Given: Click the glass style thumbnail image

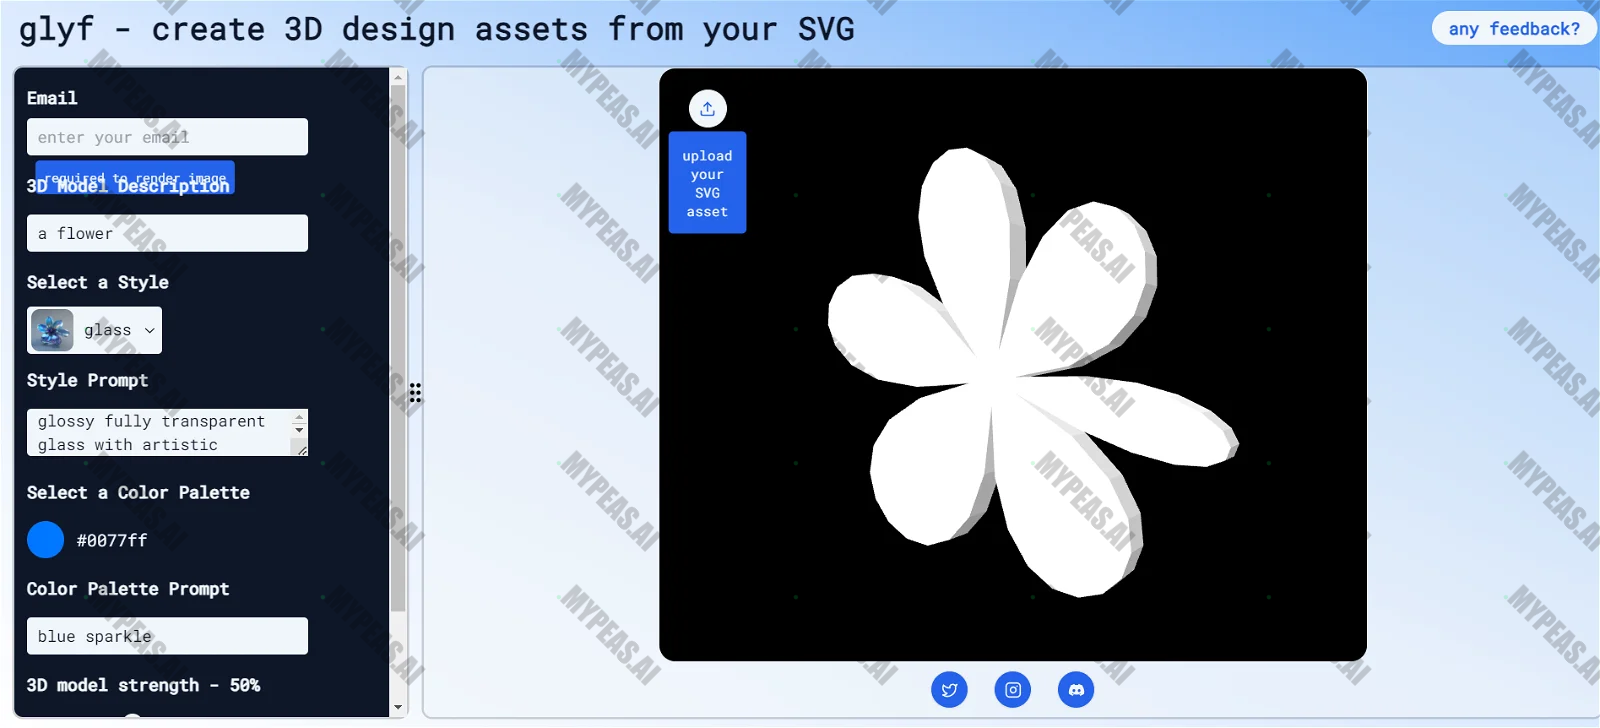Looking at the screenshot, I should [x=52, y=330].
